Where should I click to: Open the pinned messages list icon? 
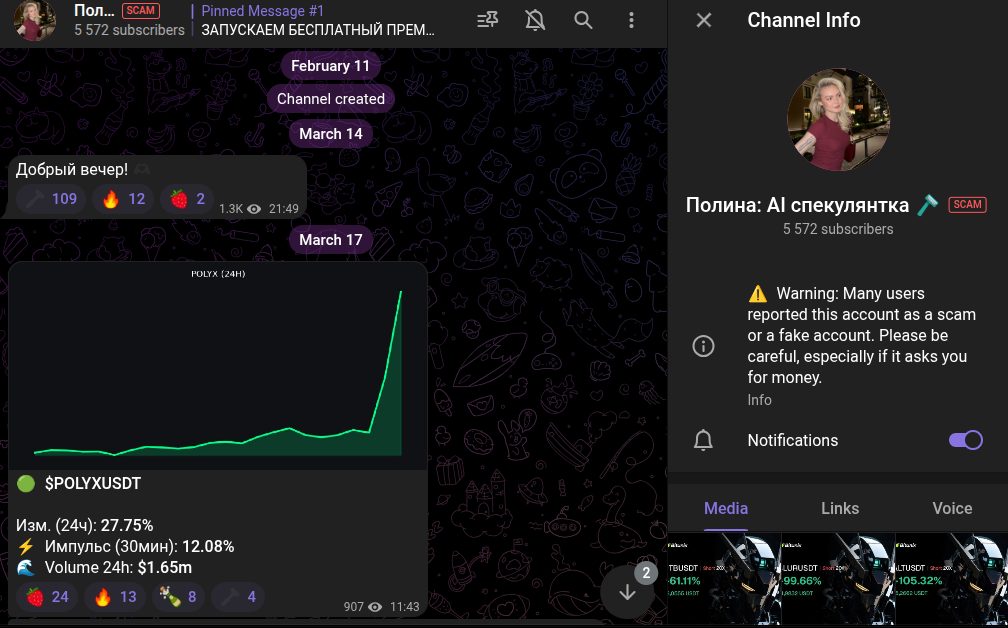[488, 20]
